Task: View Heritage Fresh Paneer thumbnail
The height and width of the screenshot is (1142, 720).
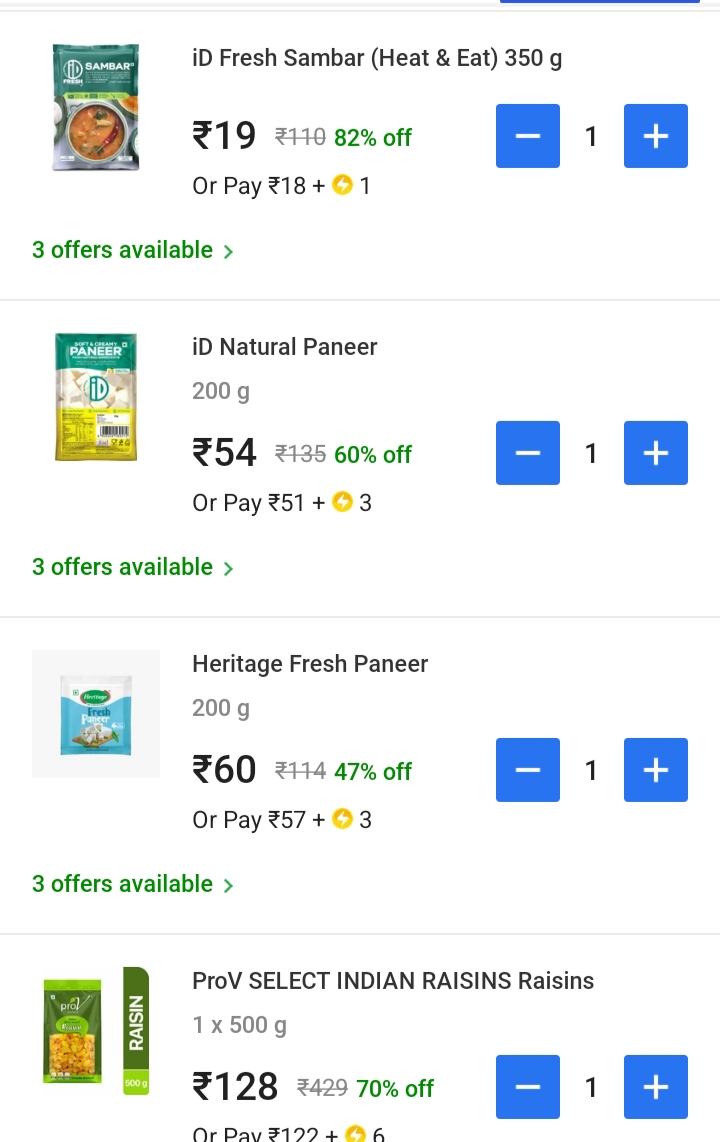Action: coord(96,714)
